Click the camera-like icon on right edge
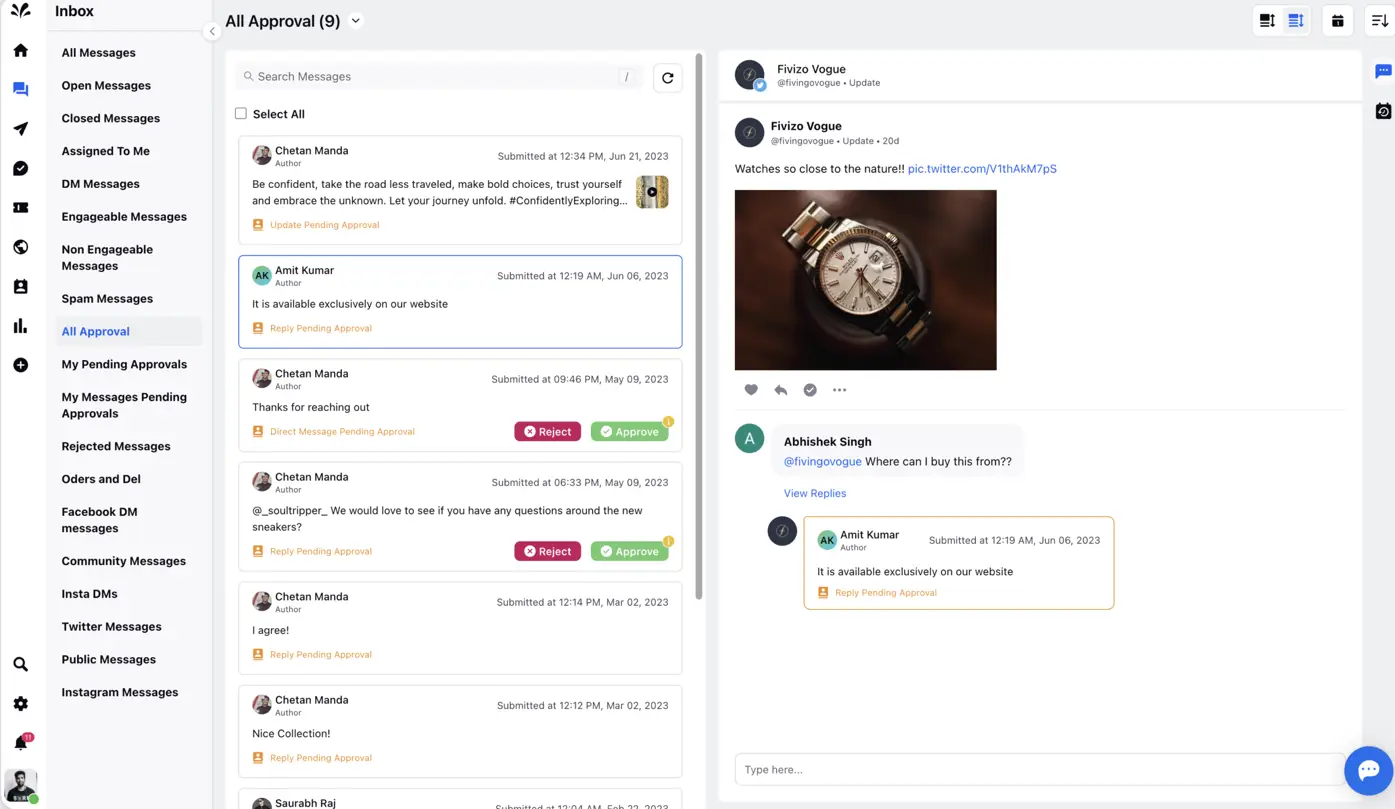The height and width of the screenshot is (809, 1395). 1383,111
